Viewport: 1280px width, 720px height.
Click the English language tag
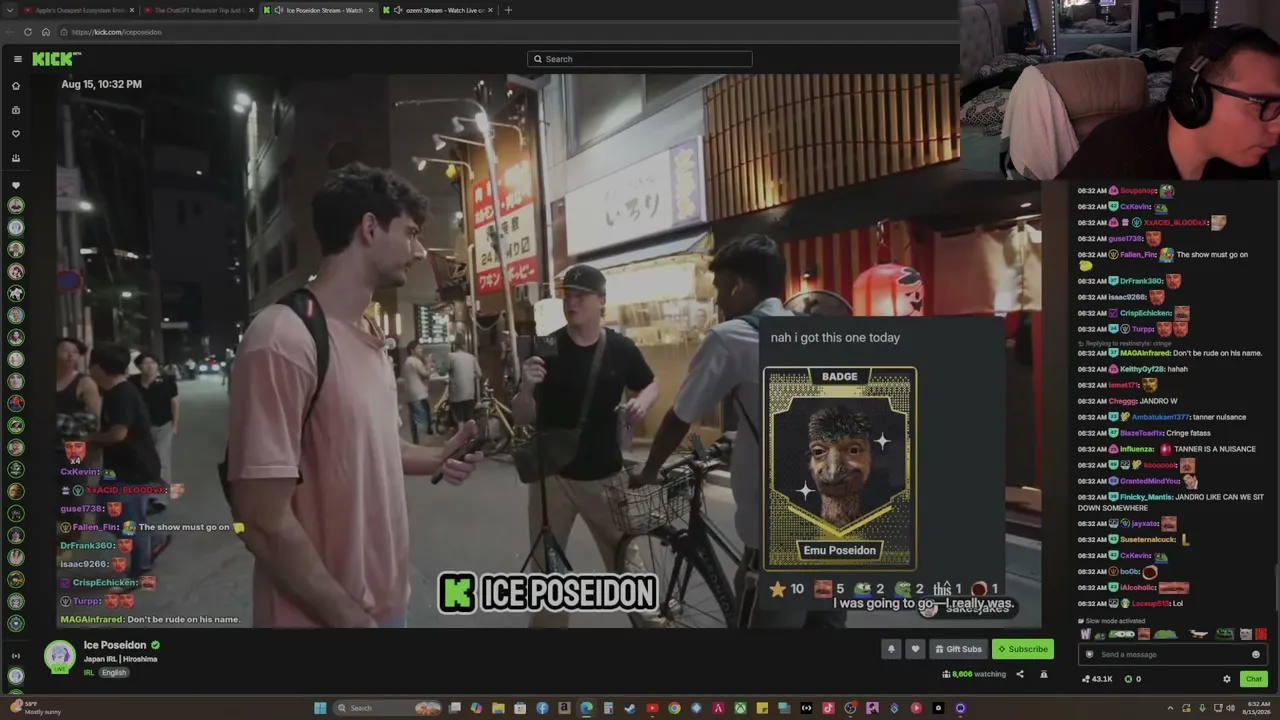pyautogui.click(x=114, y=672)
